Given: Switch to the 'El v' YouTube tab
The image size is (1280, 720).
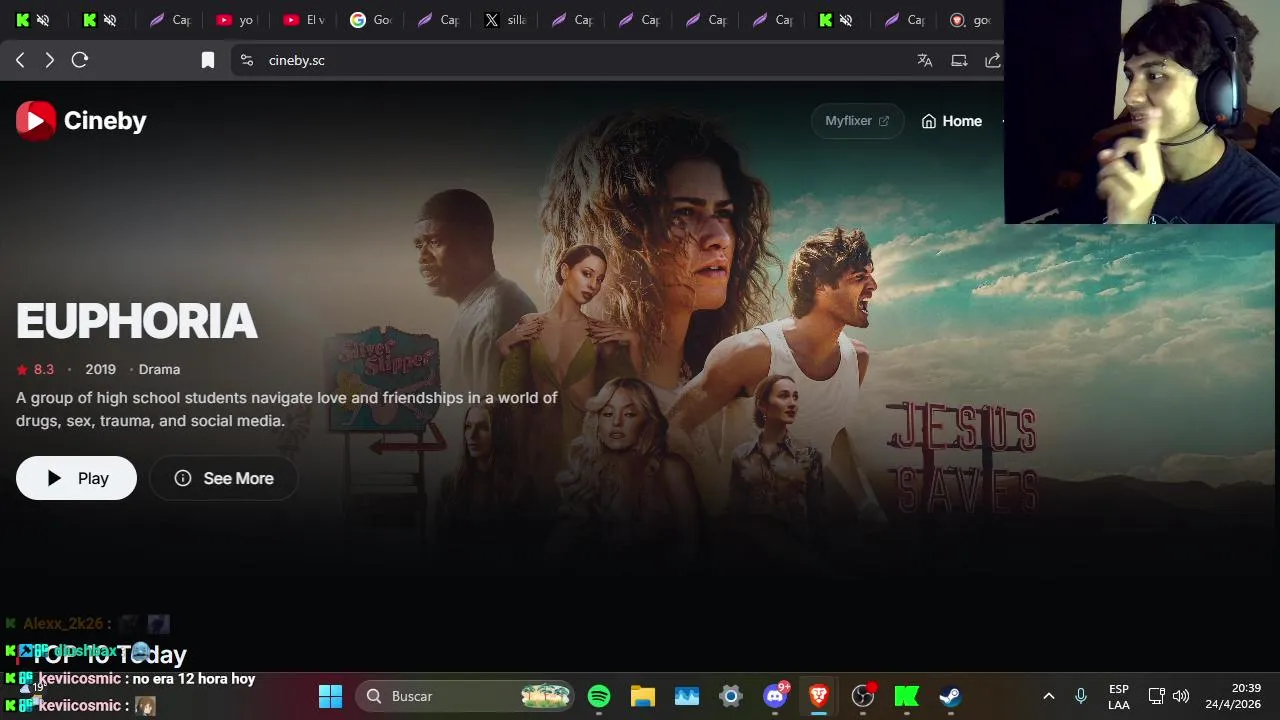Looking at the screenshot, I should point(304,20).
